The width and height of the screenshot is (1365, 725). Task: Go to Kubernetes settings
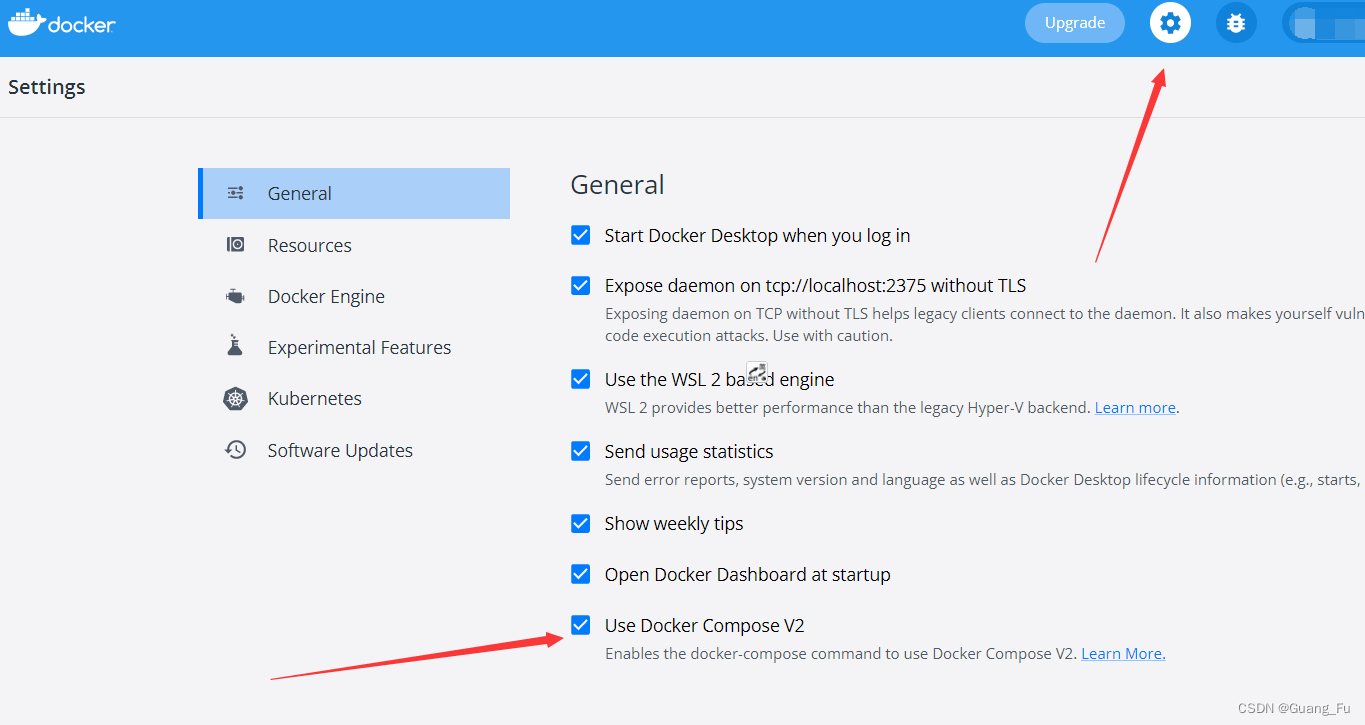coord(354,398)
